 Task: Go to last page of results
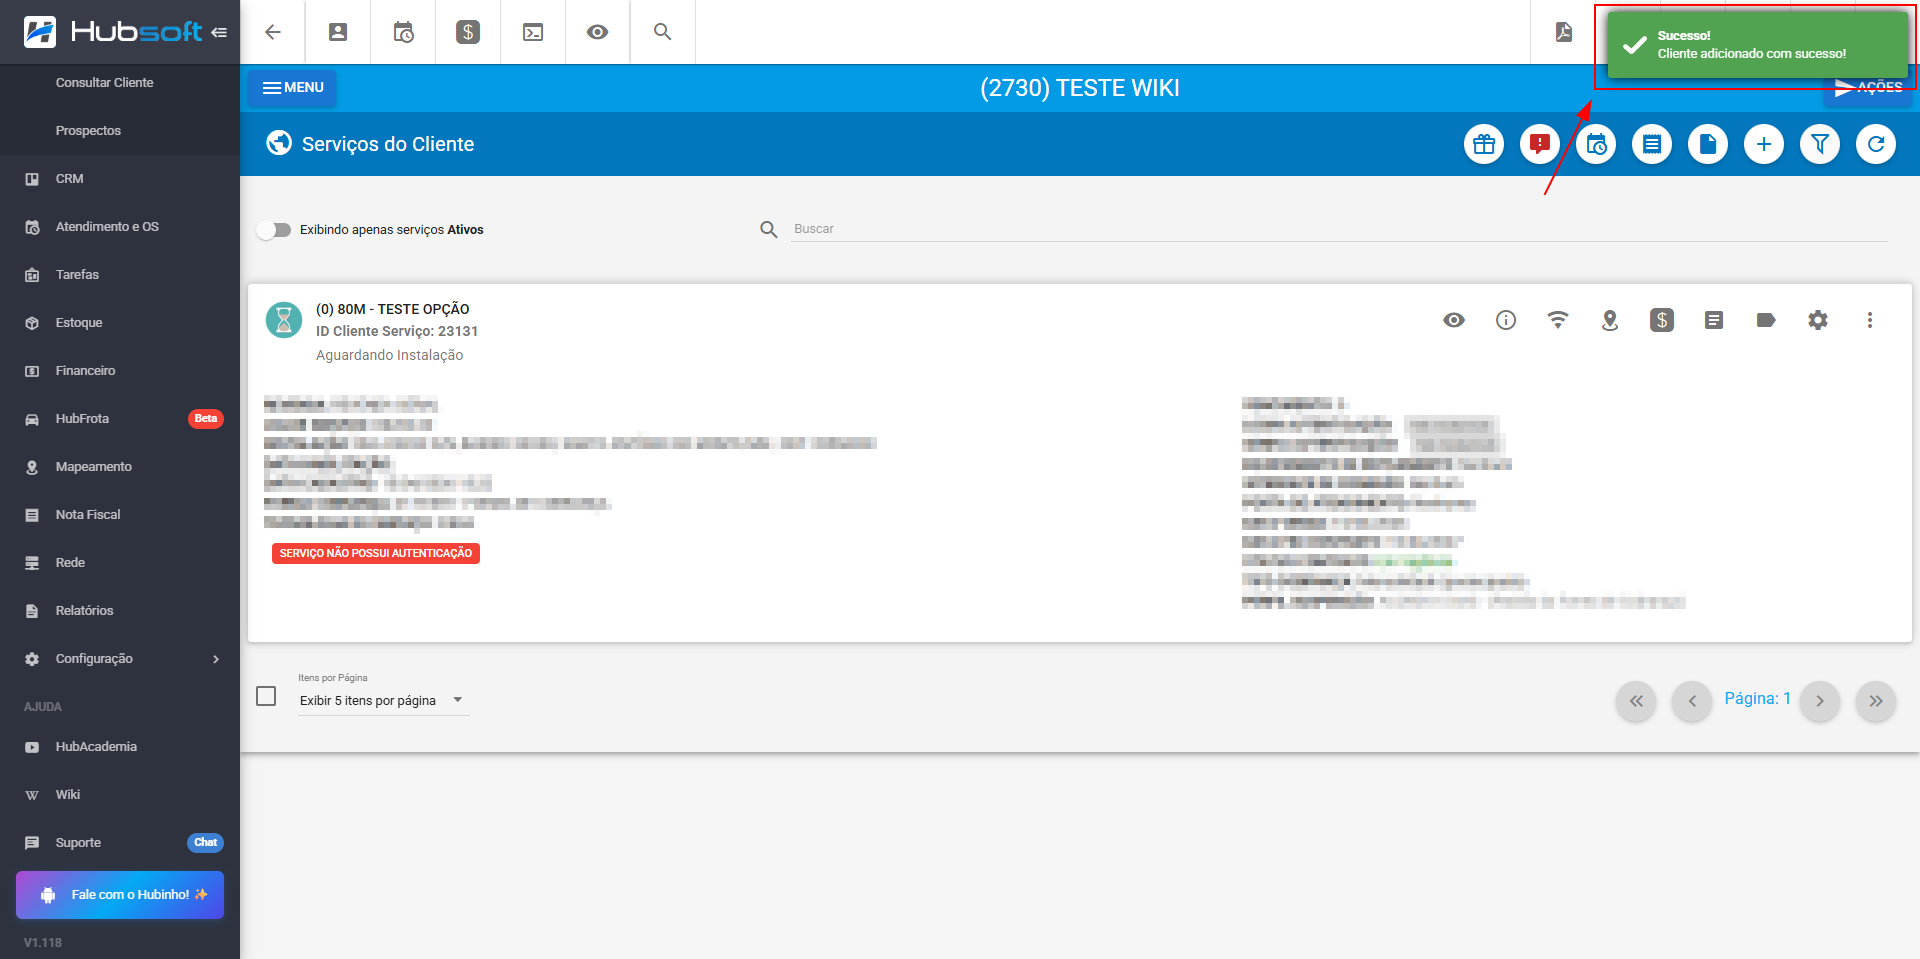tap(1876, 701)
